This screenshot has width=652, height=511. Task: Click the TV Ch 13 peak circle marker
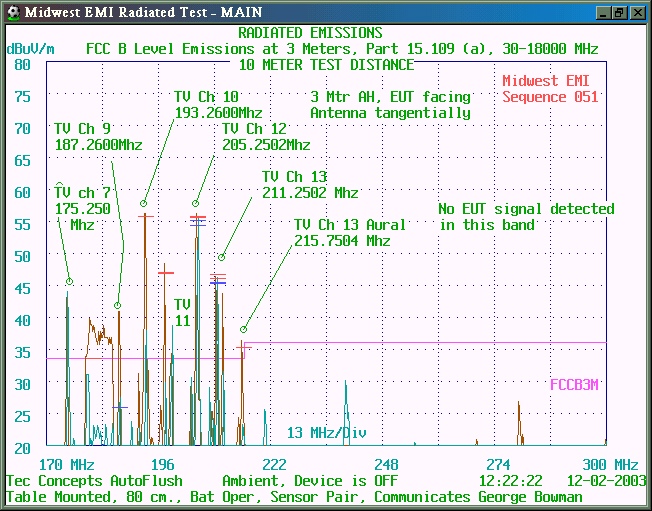tap(222, 257)
